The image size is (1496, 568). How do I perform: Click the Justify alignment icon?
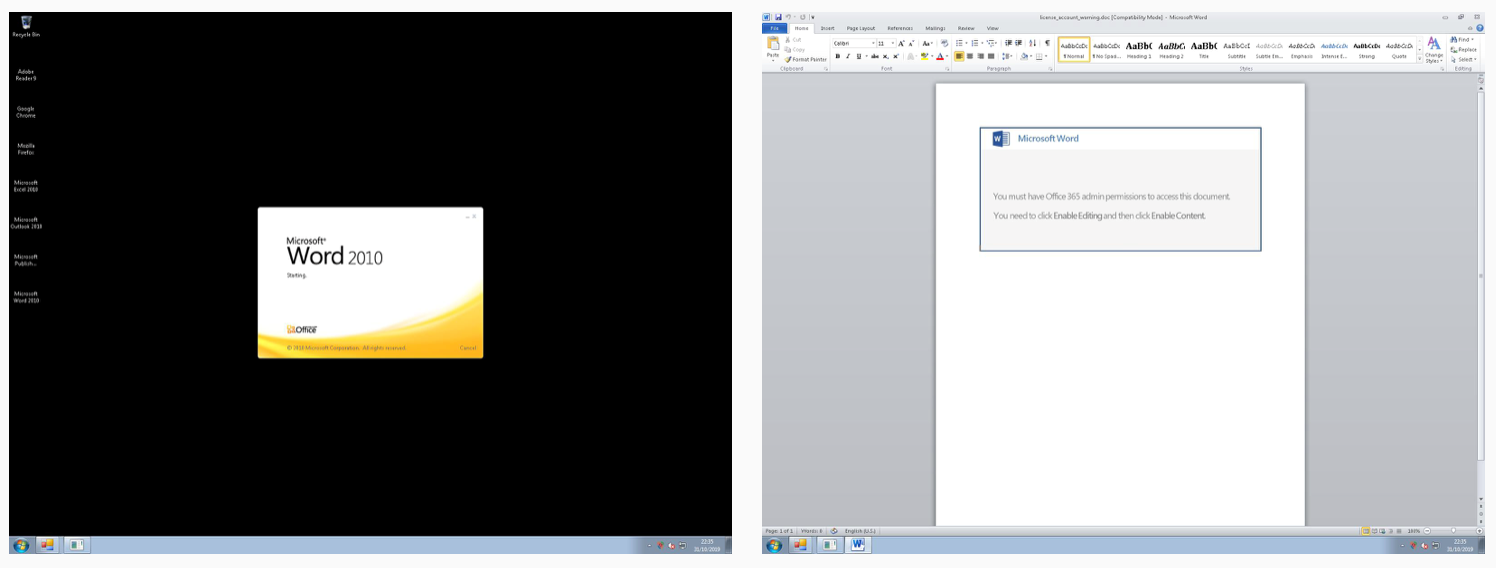coord(991,56)
